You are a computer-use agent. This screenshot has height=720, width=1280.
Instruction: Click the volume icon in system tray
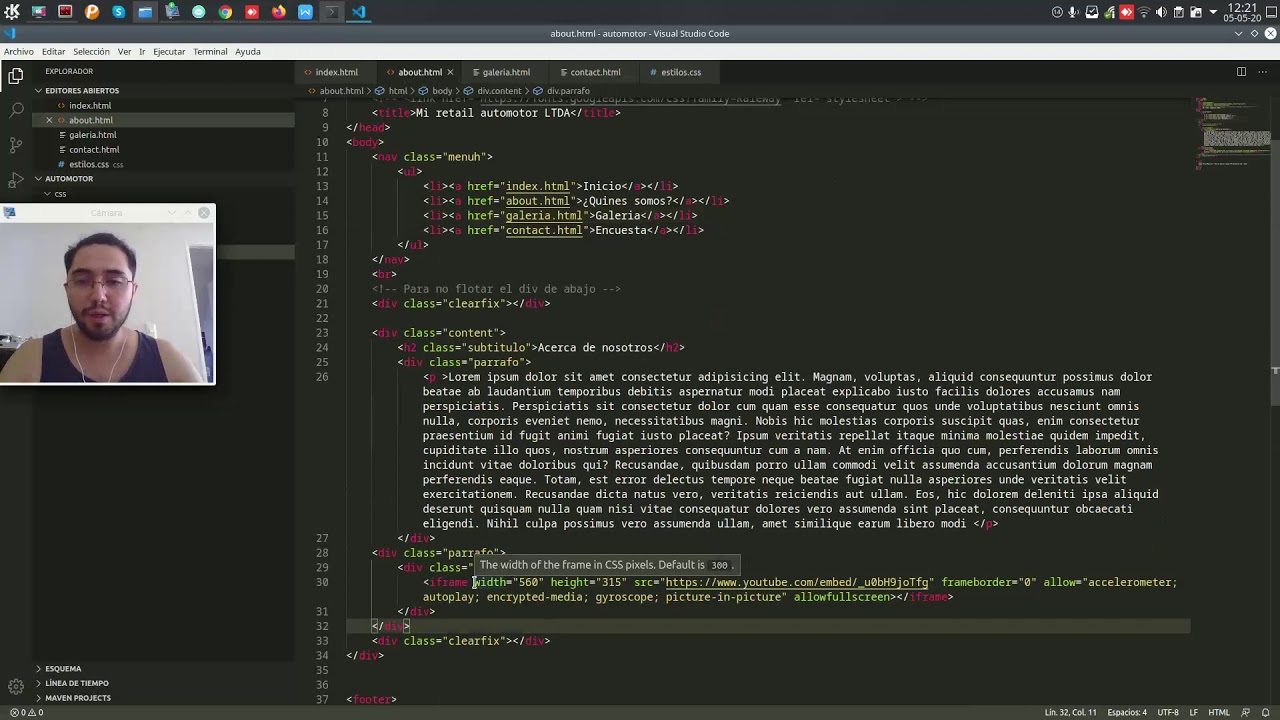pyautogui.click(x=1161, y=12)
